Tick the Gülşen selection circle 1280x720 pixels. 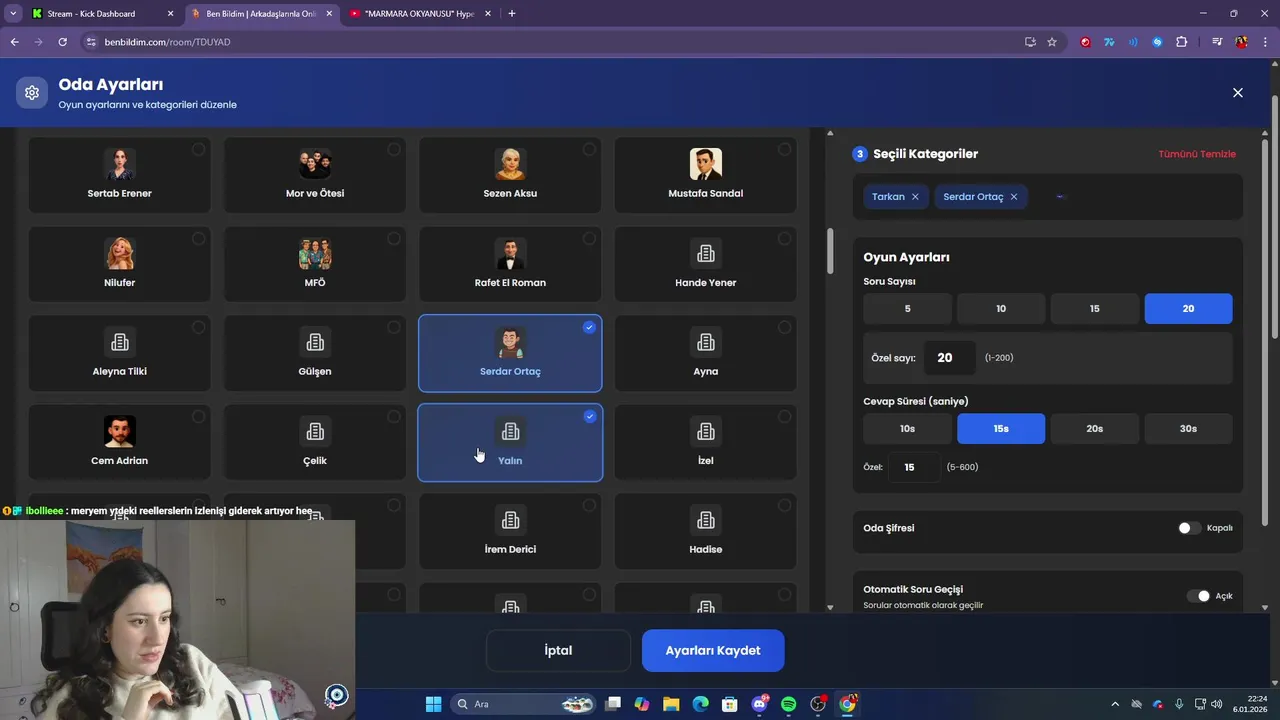pyautogui.click(x=394, y=327)
